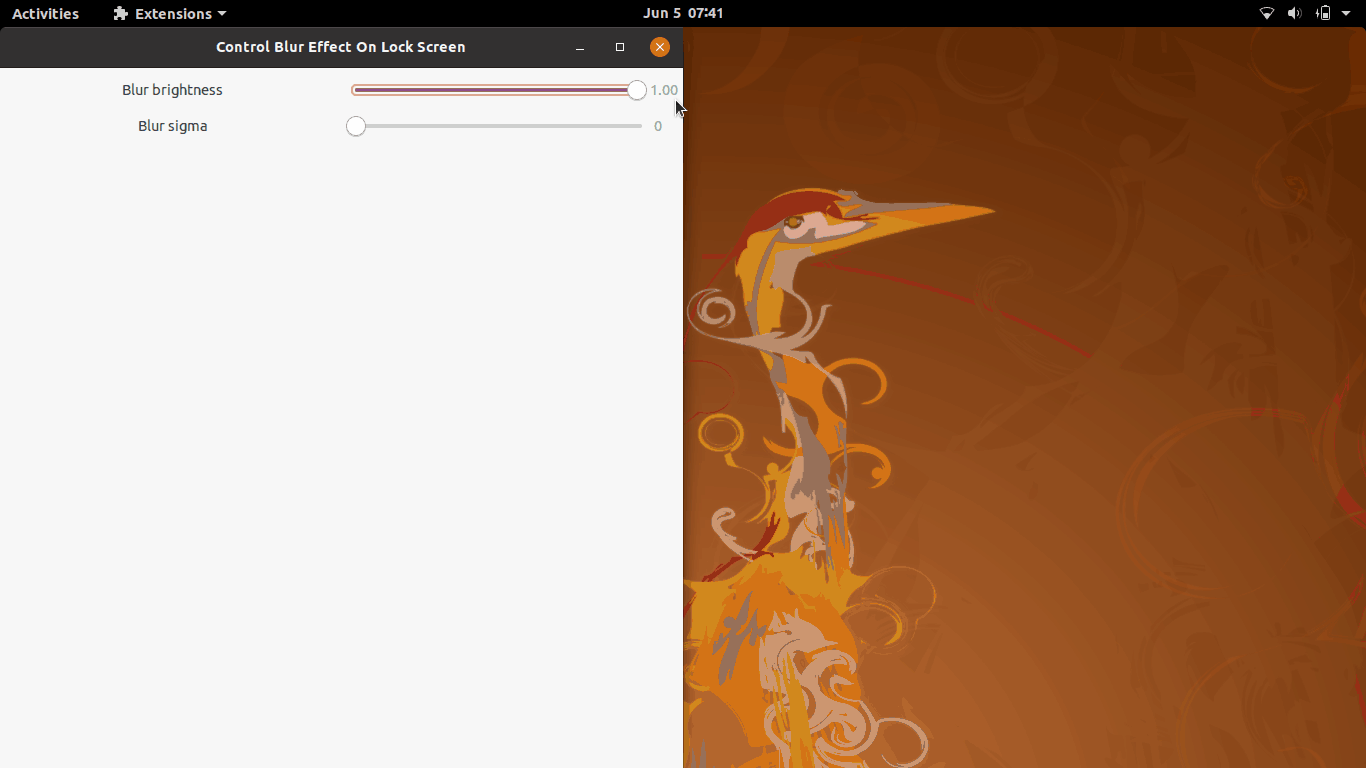
Task: Maximize the Control Blur Effect window
Action: 620,47
